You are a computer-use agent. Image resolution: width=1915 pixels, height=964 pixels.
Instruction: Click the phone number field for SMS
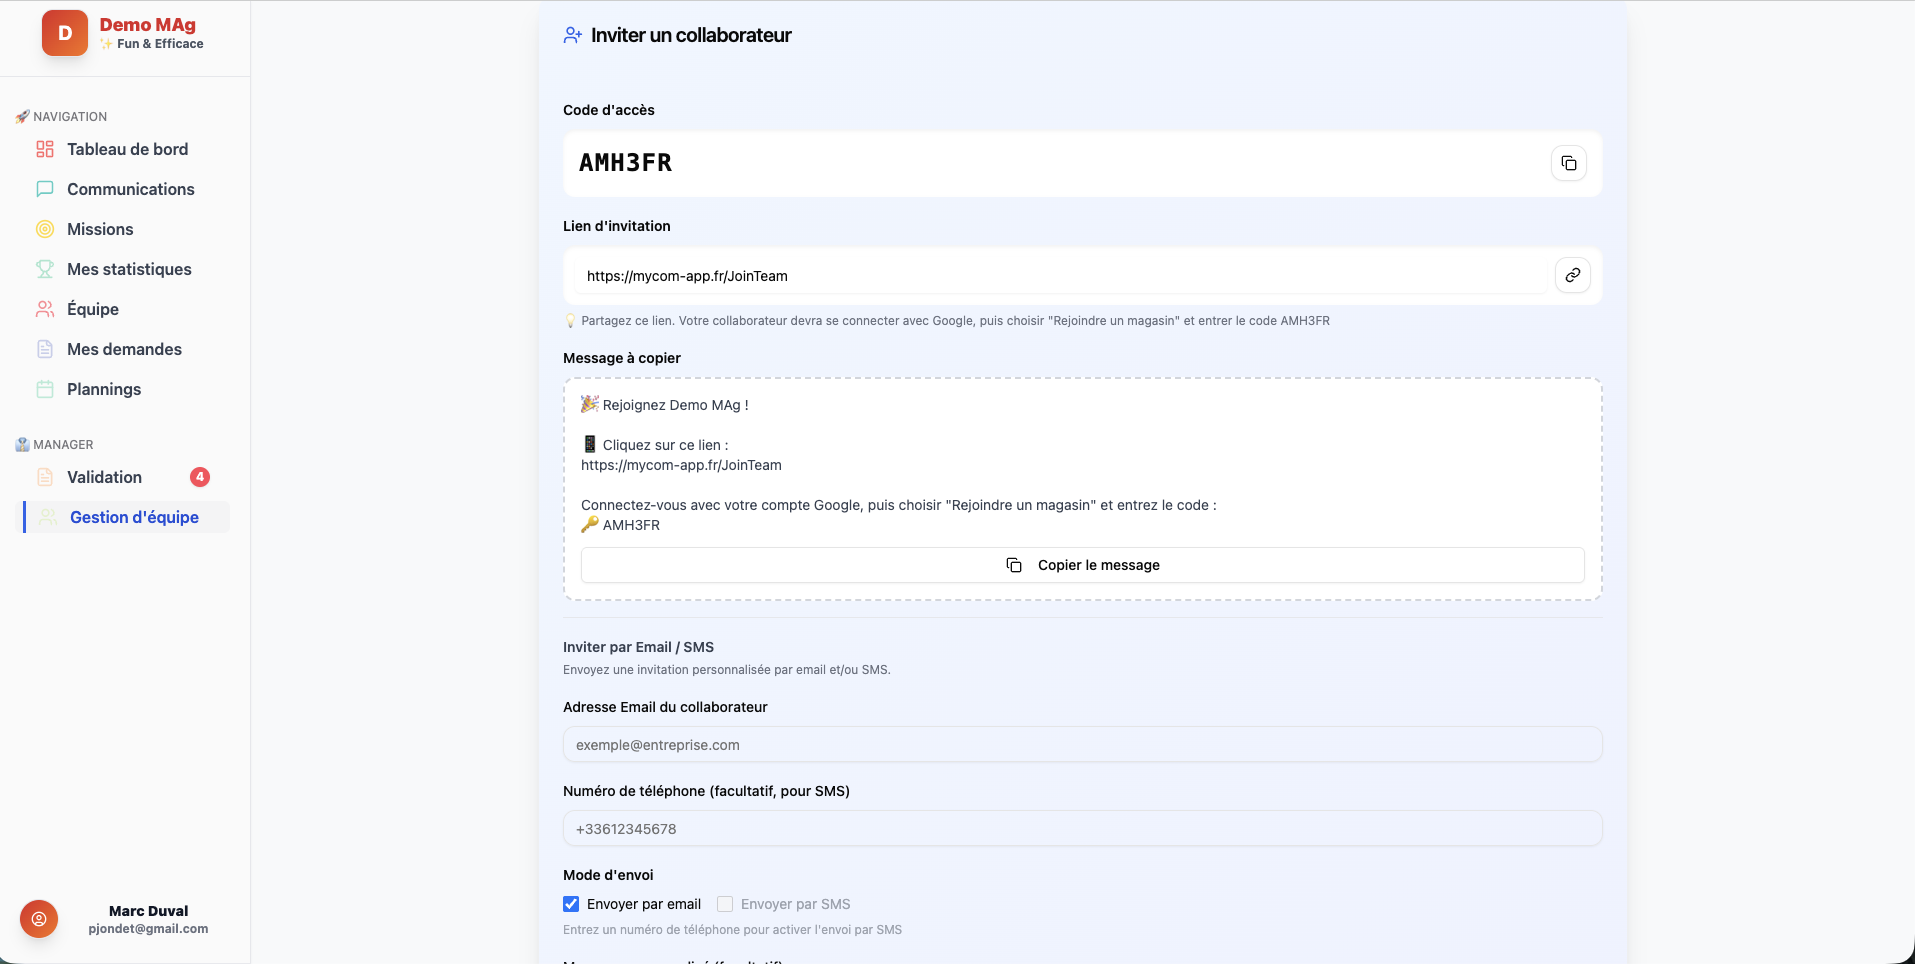pos(1082,828)
